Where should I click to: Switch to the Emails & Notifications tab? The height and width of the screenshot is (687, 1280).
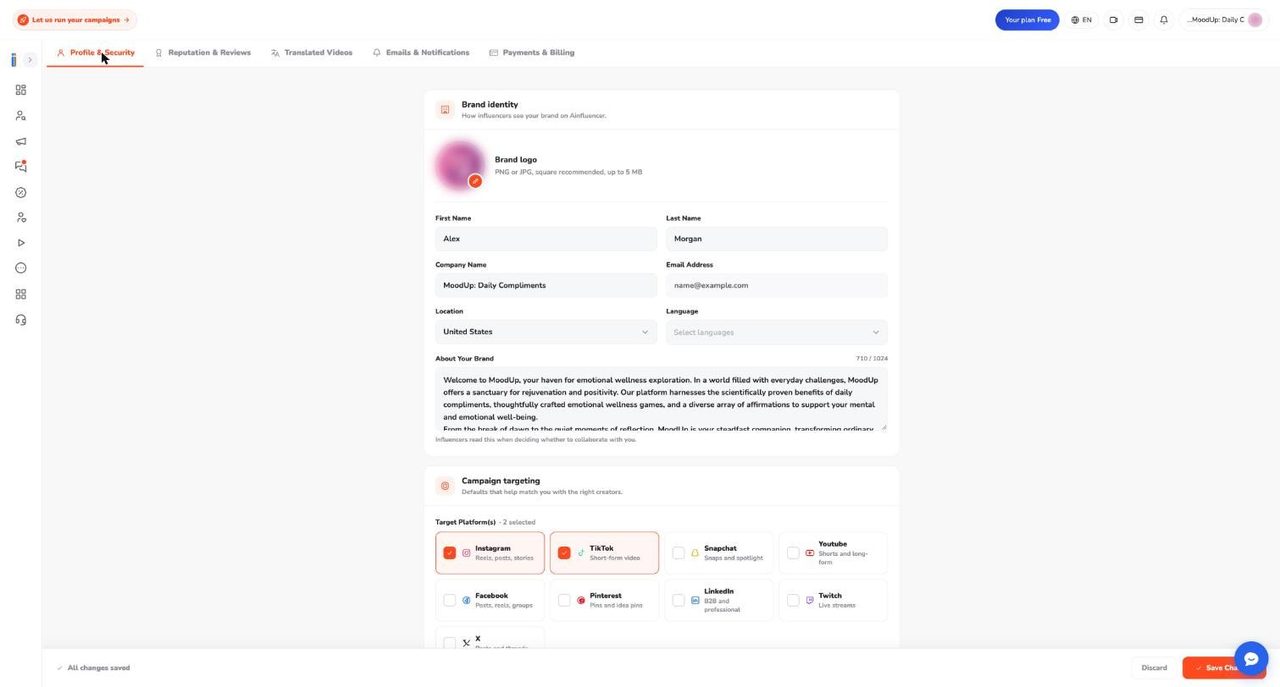coord(421,53)
